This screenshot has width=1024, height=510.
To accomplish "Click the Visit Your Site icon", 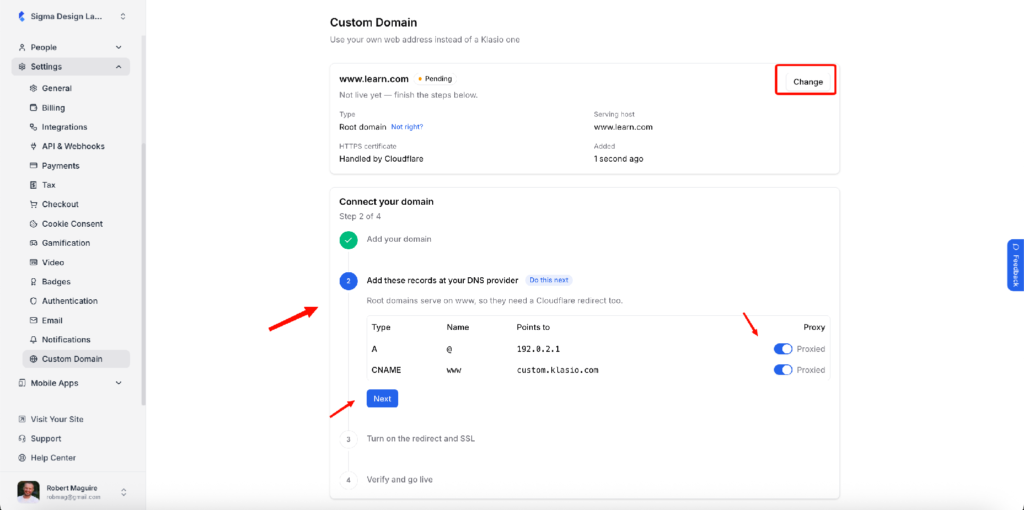I will tap(22, 419).
